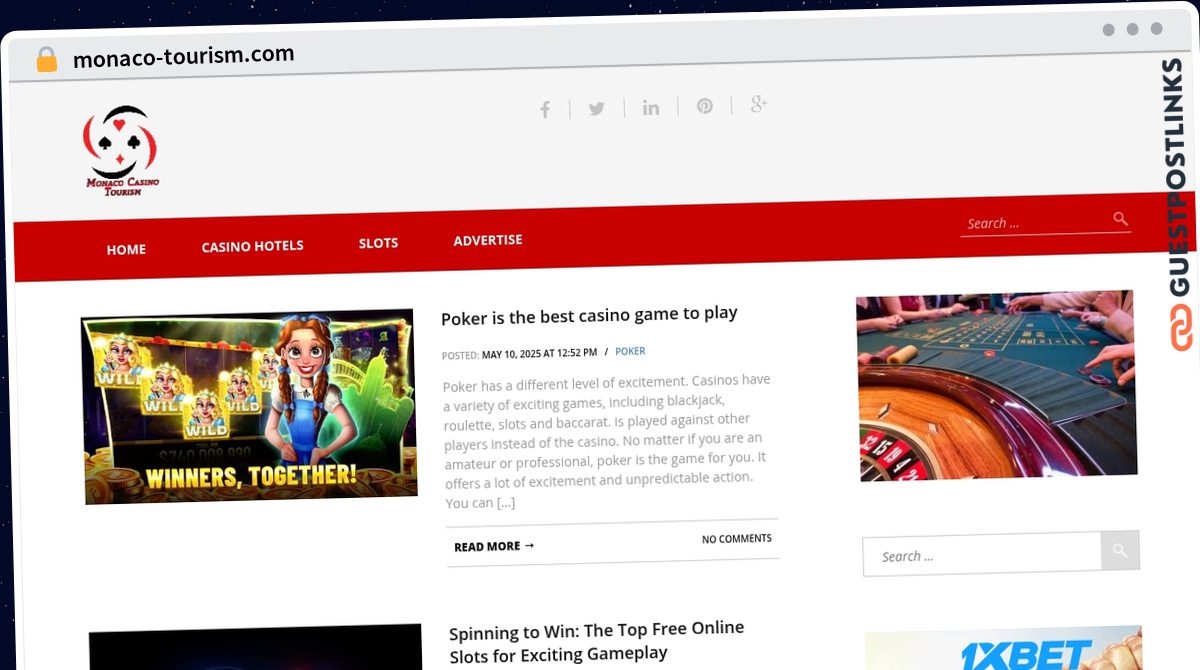
Task: Open the Slots menu item
Action: (378, 243)
